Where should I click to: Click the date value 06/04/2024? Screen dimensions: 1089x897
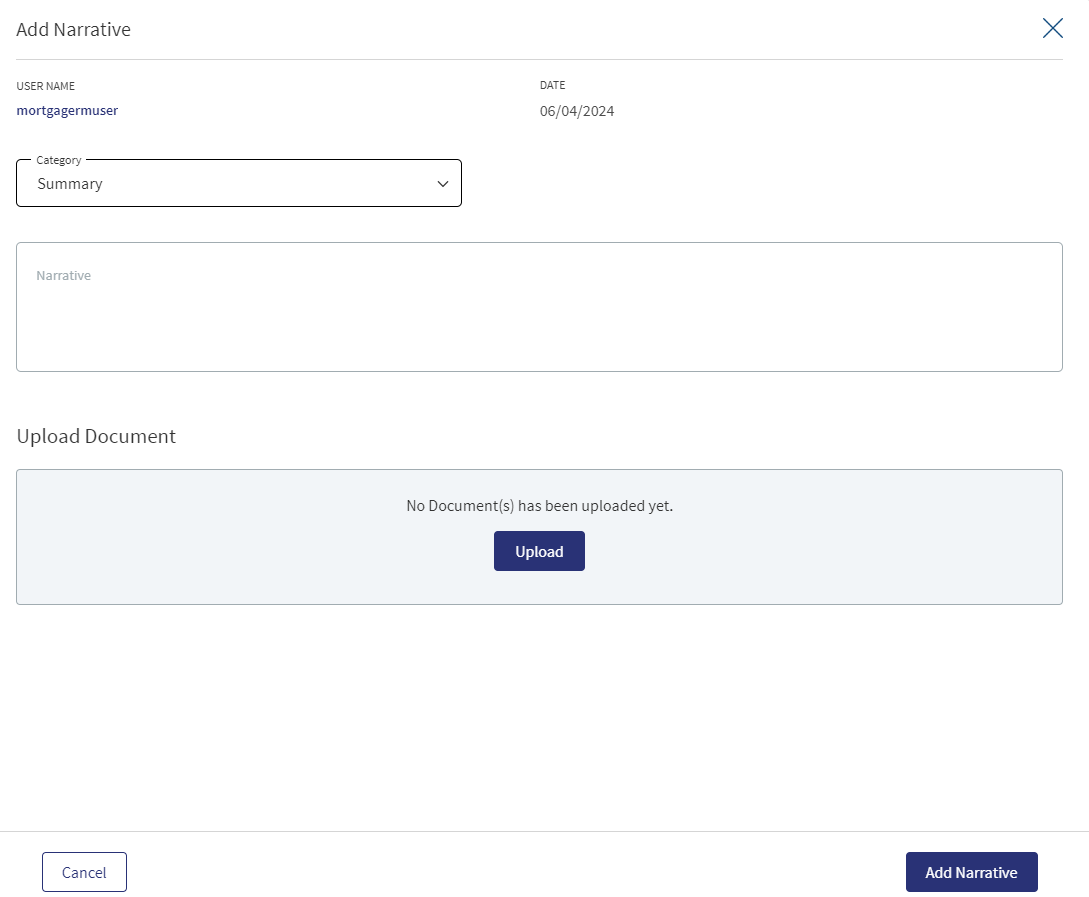tap(577, 111)
